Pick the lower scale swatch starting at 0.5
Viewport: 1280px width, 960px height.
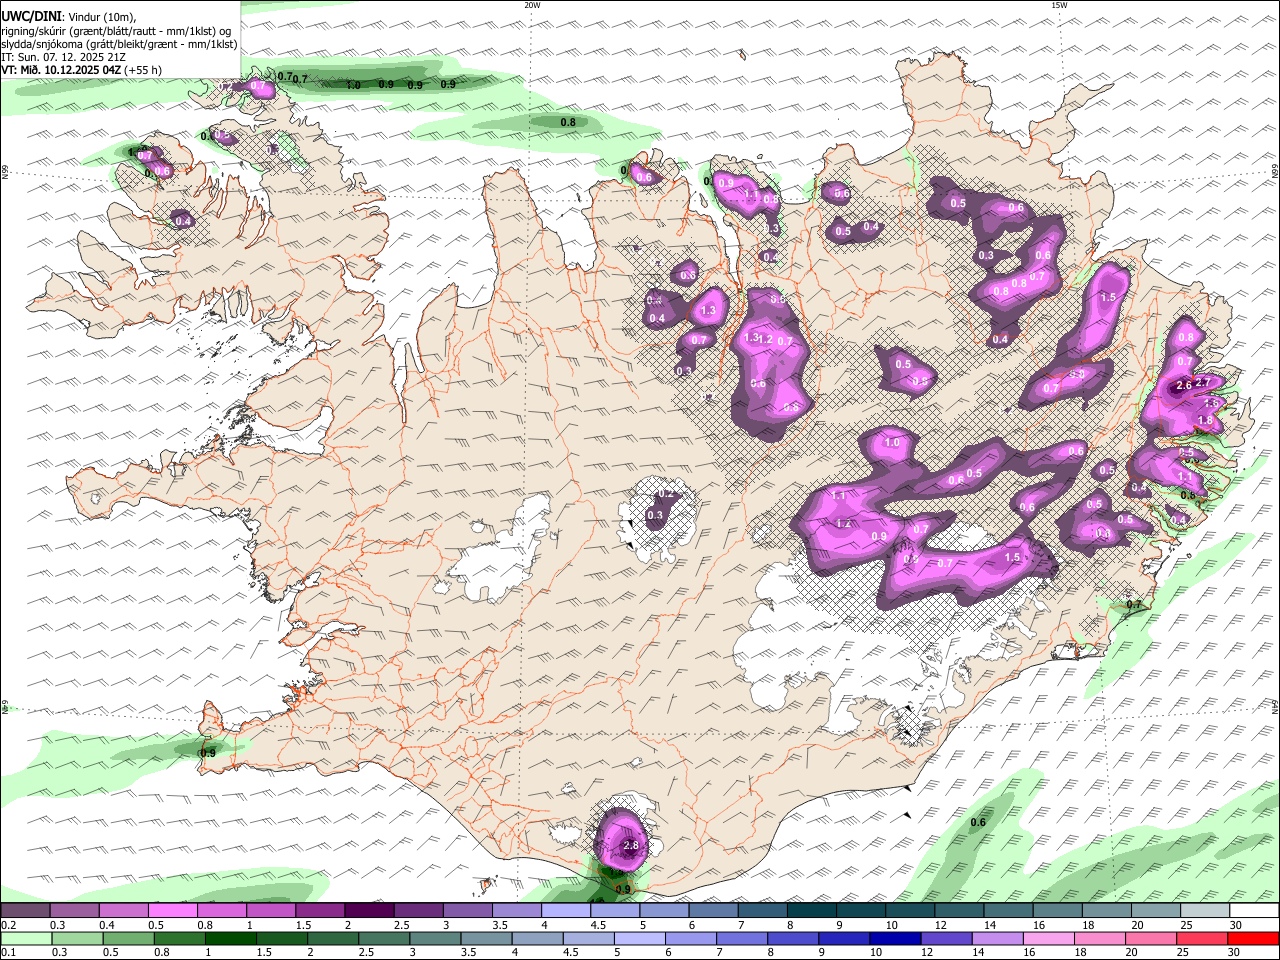(x=129, y=939)
